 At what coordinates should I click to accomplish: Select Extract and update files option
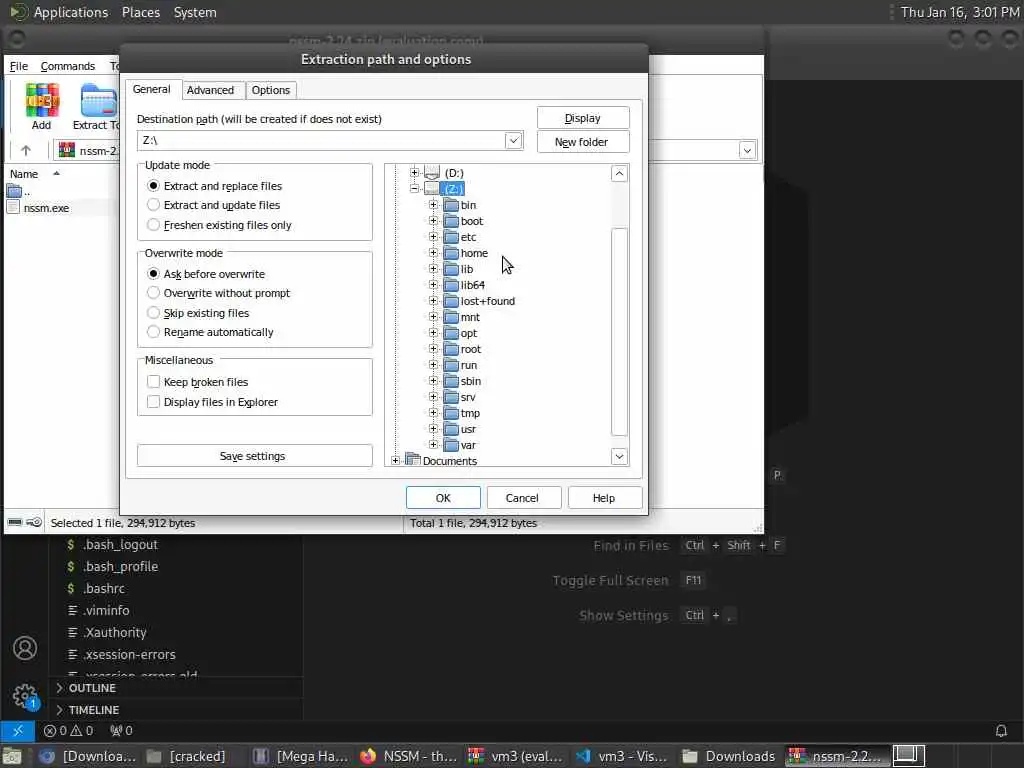[153, 205]
